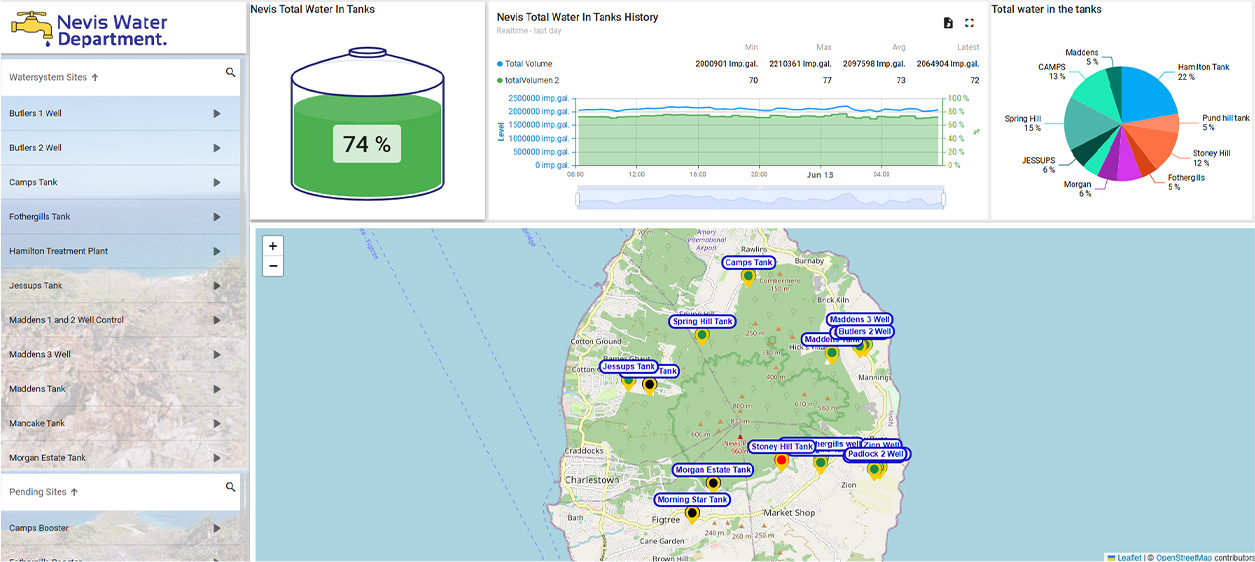Toggle the totalVolumen 2 legend entry
This screenshot has height=562, width=1255.
coord(532,80)
